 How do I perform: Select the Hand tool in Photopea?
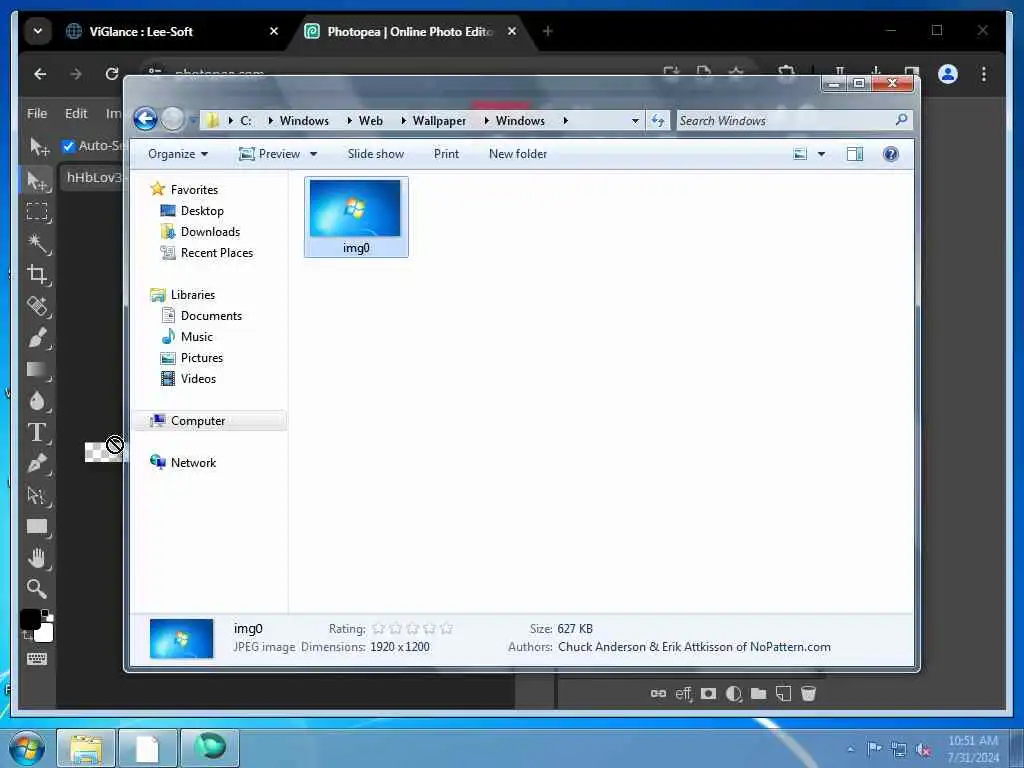pyautogui.click(x=38, y=558)
